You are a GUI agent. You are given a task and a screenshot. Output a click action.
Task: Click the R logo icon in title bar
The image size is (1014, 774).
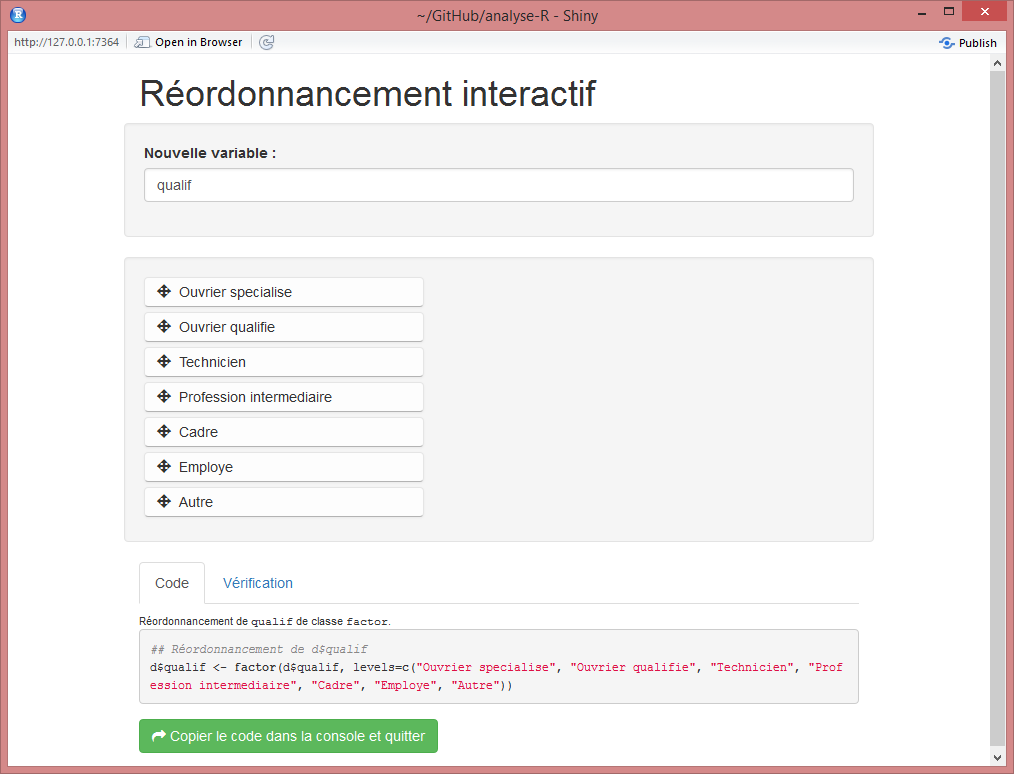tap(18, 14)
